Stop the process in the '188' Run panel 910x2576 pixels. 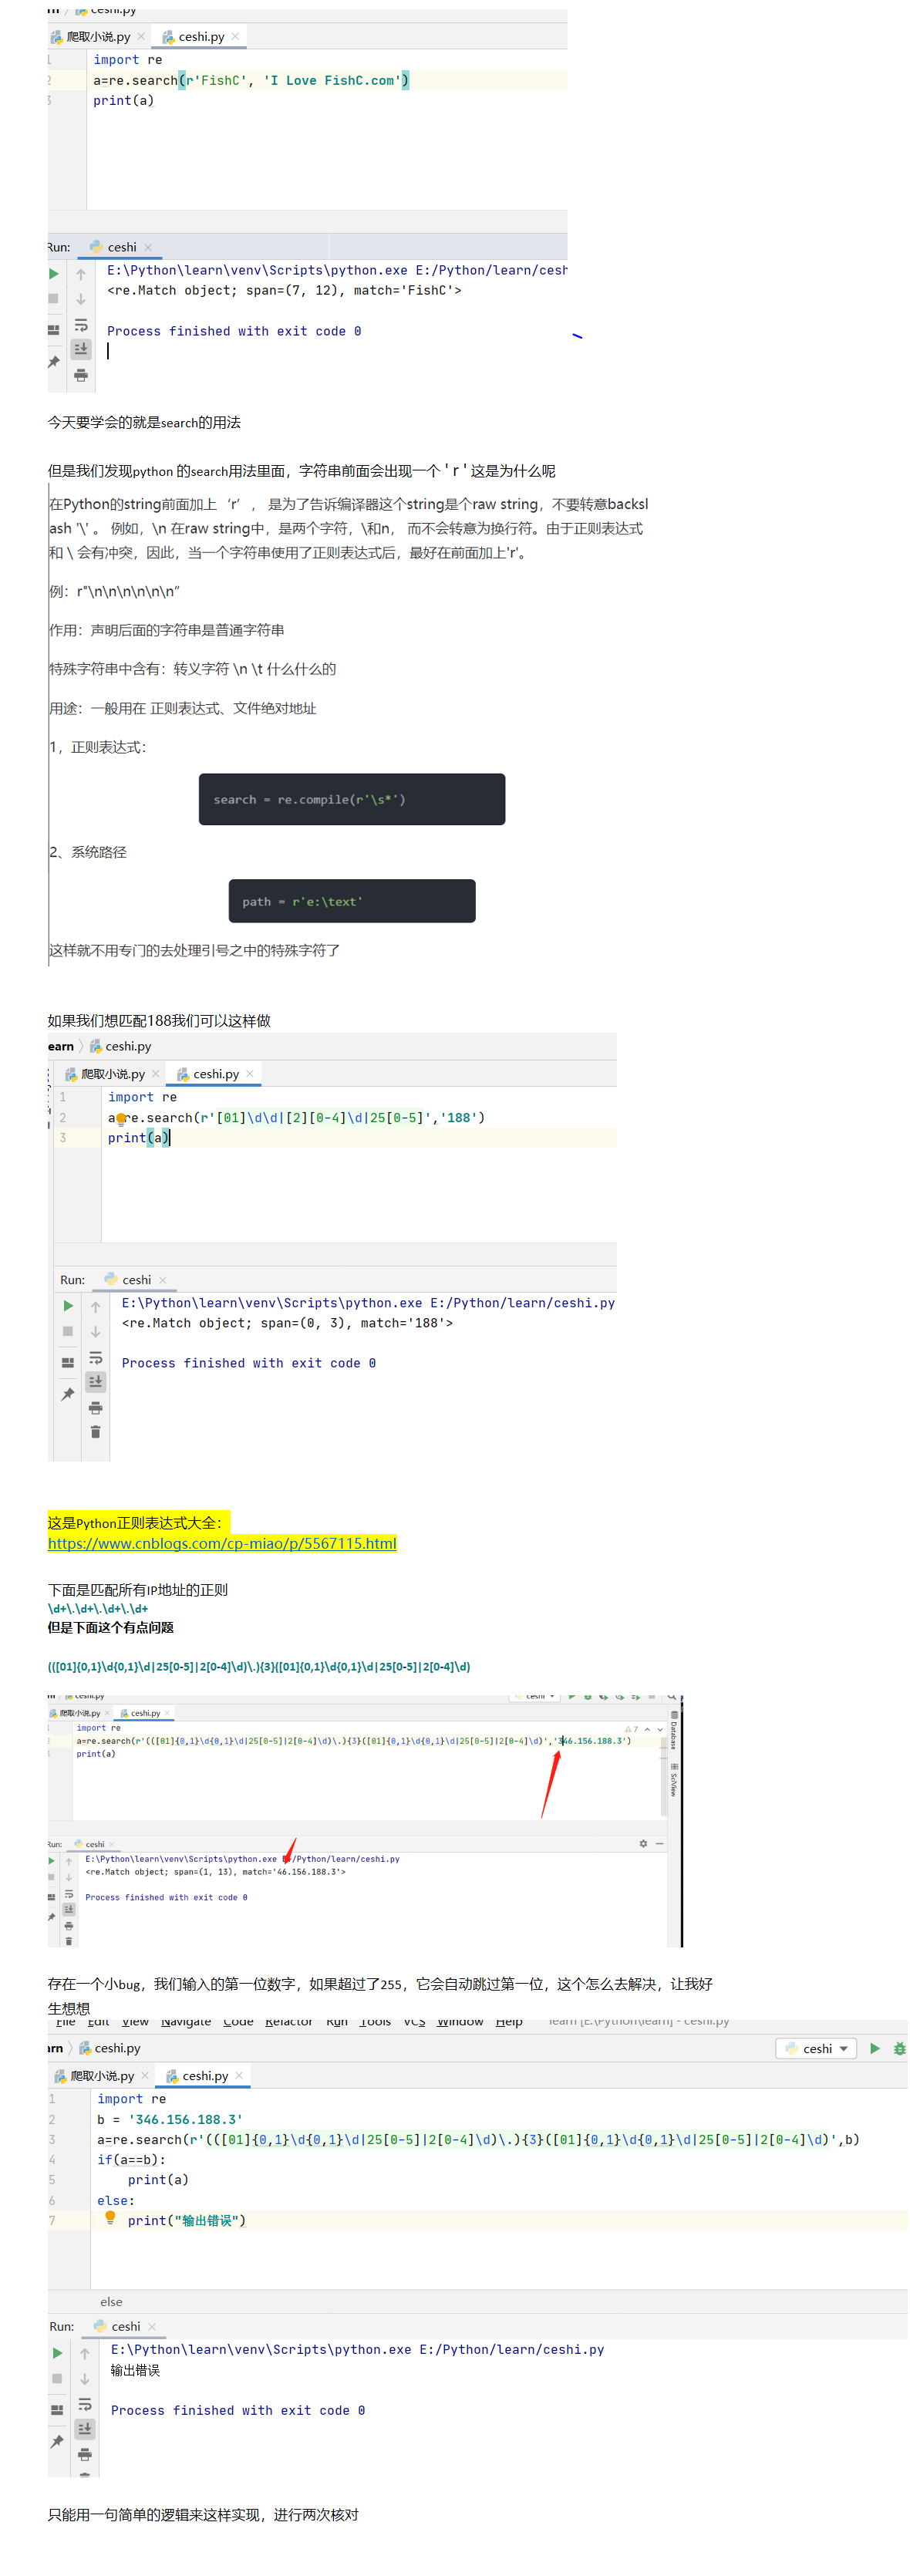(68, 1331)
